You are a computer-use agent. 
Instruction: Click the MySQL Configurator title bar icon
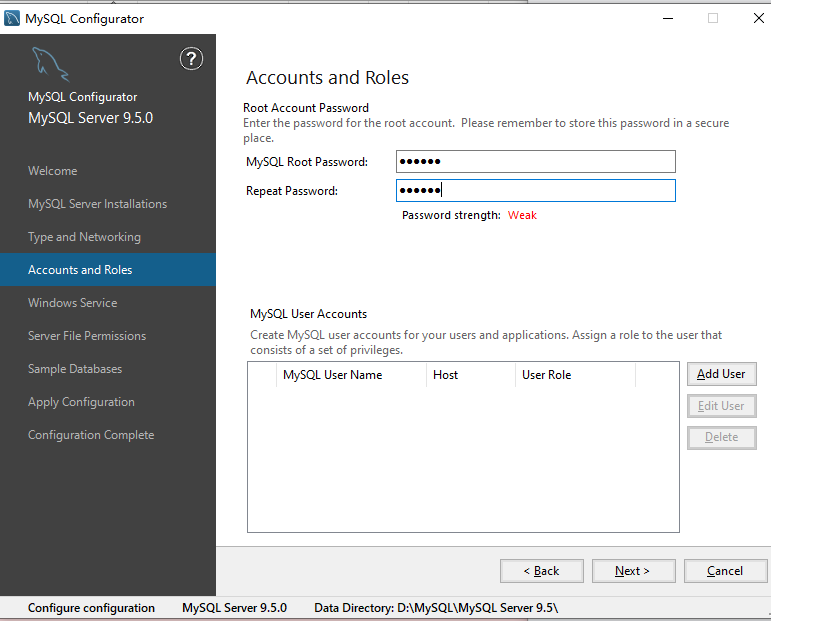[x=13, y=18]
